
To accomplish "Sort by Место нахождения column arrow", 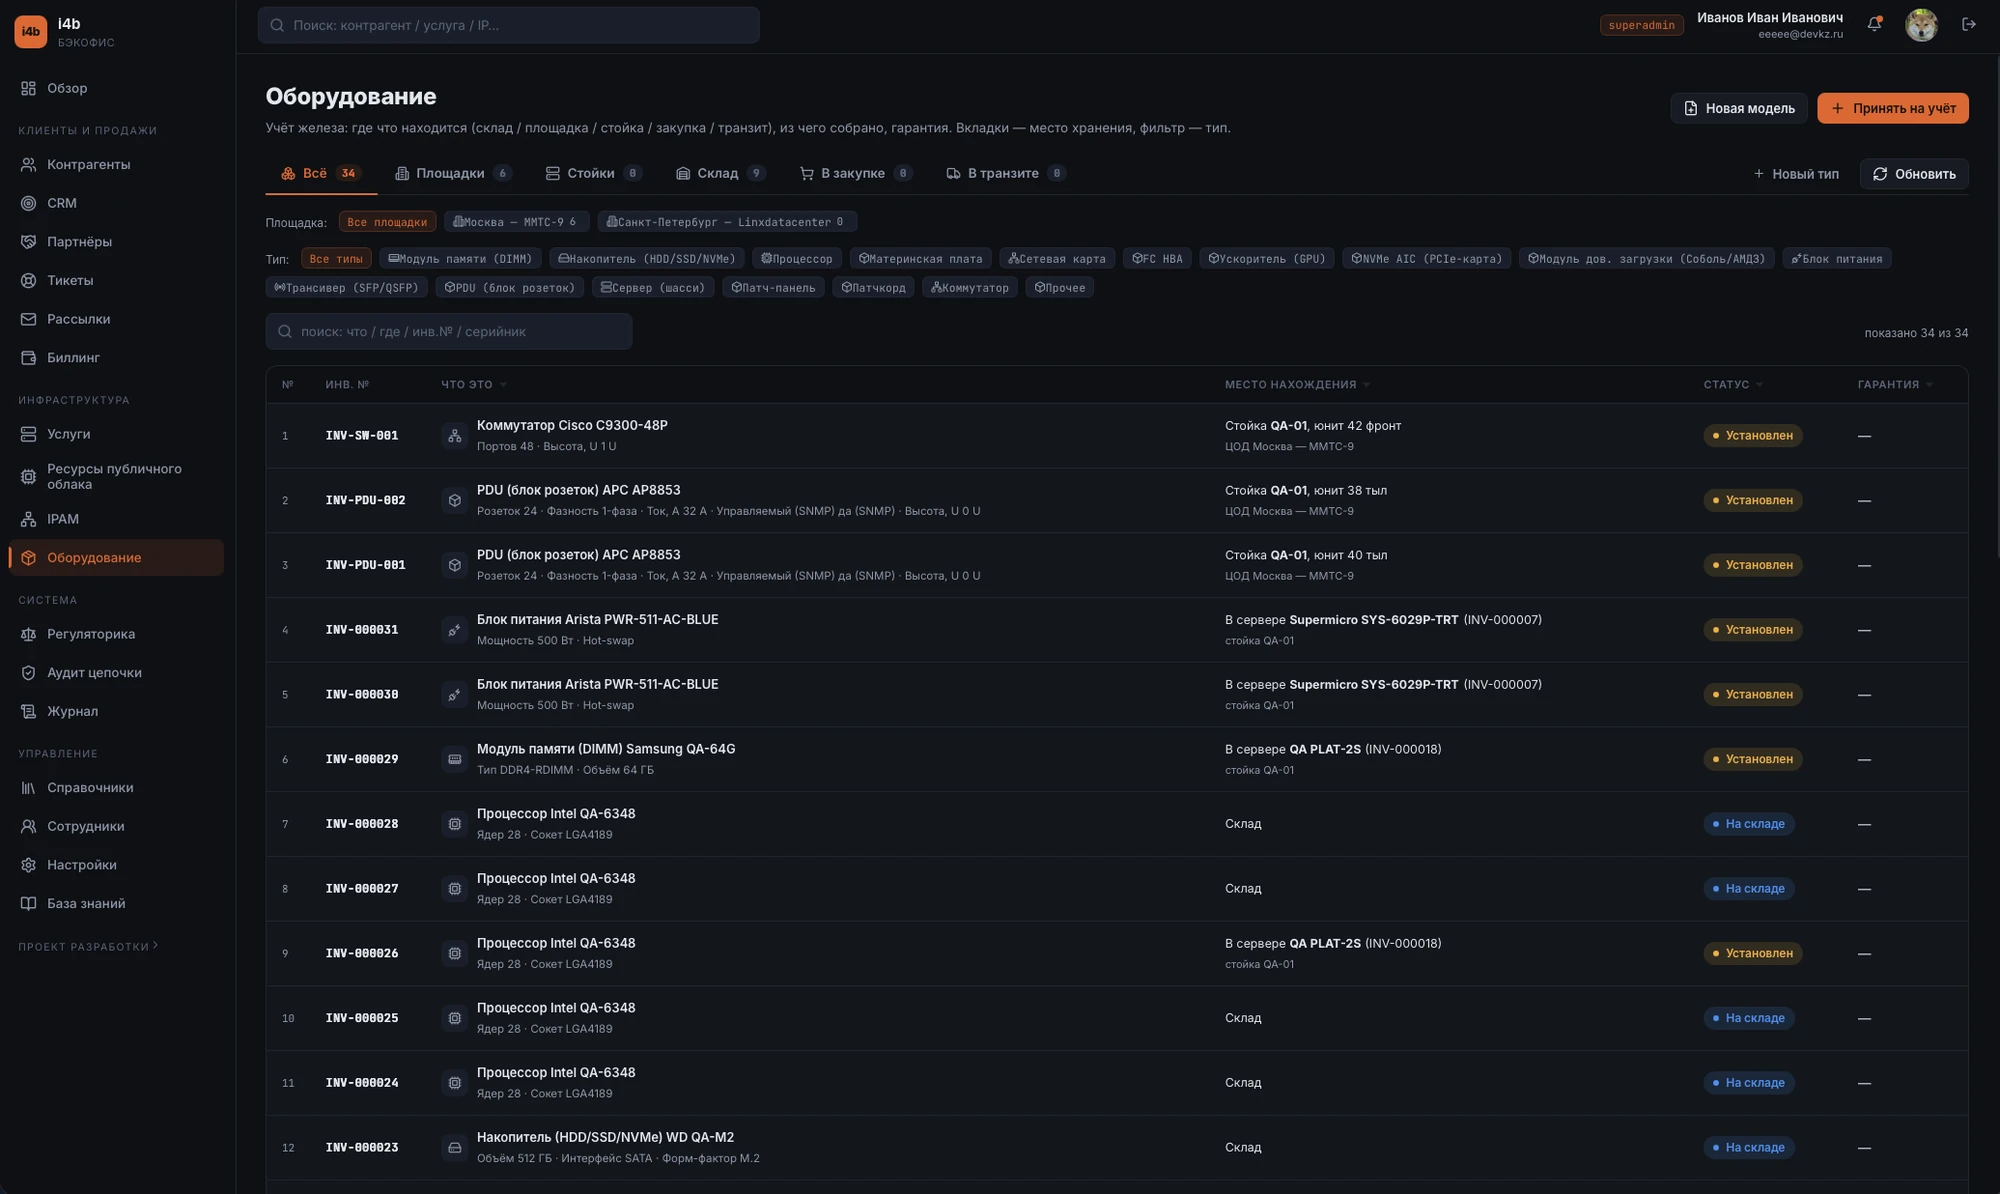I will coord(1366,385).
